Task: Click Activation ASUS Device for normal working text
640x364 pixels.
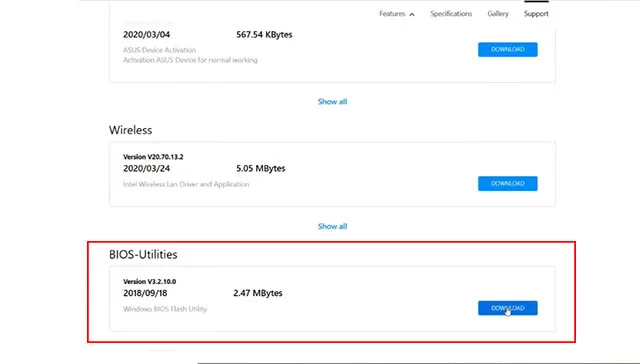Action: coord(190,60)
